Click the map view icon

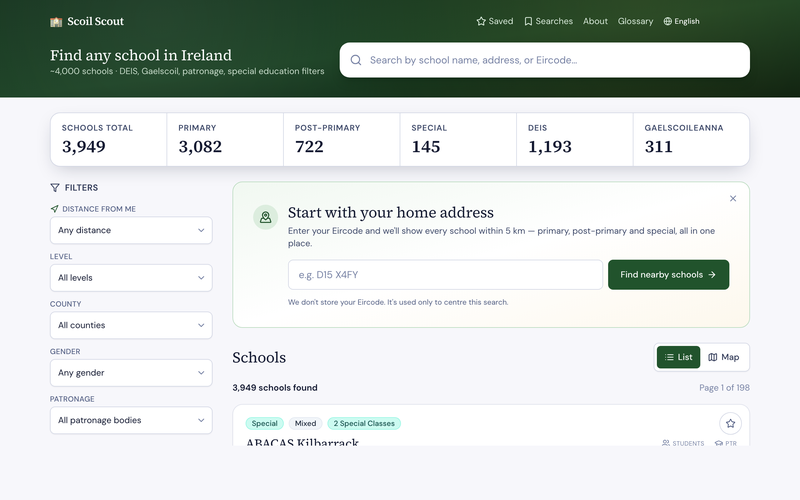click(x=712, y=357)
